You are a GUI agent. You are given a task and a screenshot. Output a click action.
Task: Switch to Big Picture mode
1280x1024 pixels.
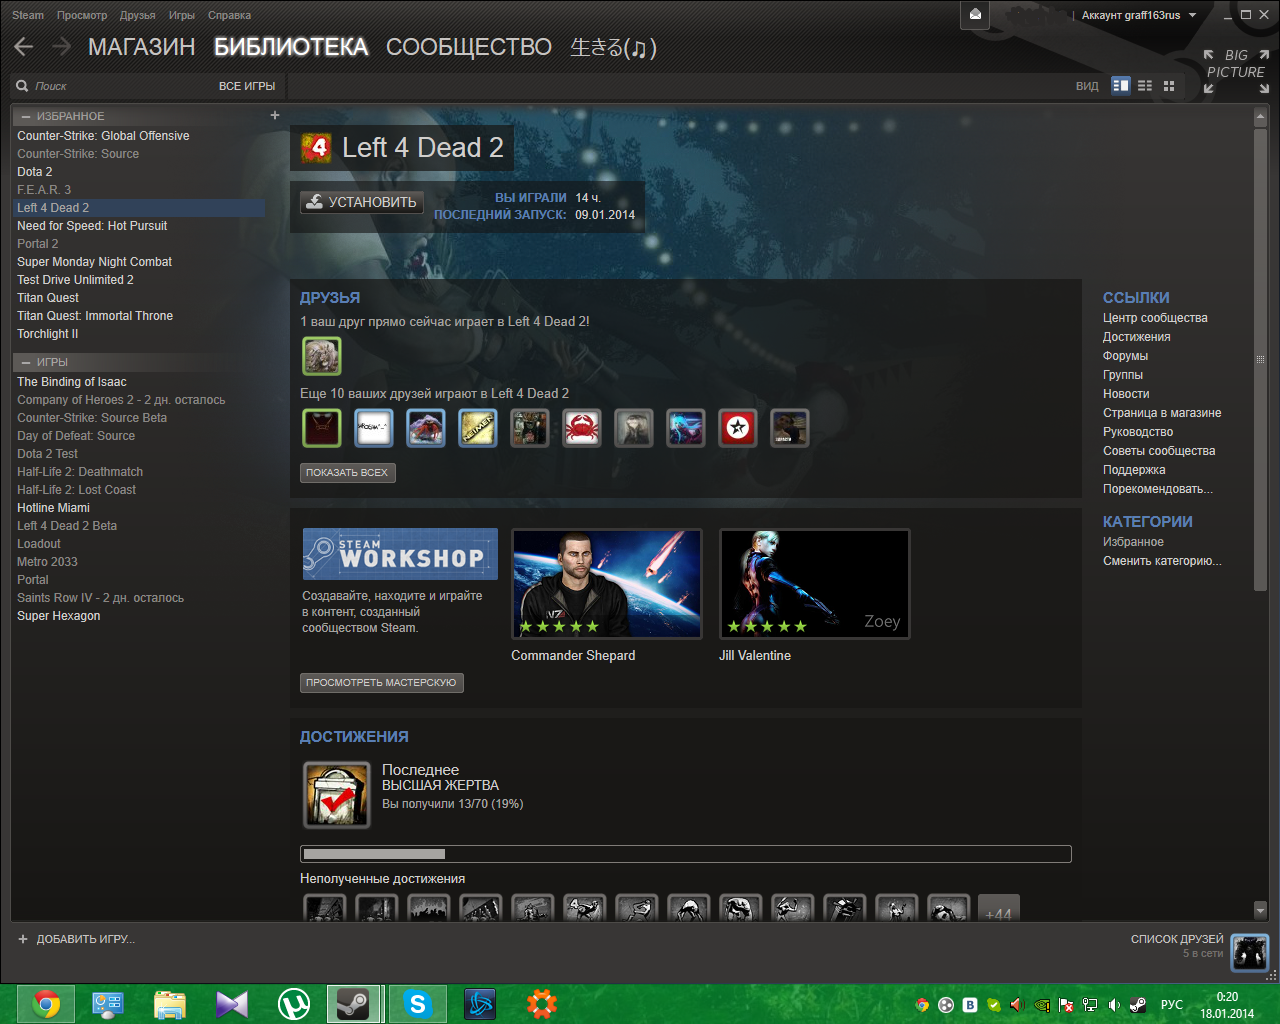[1236, 71]
